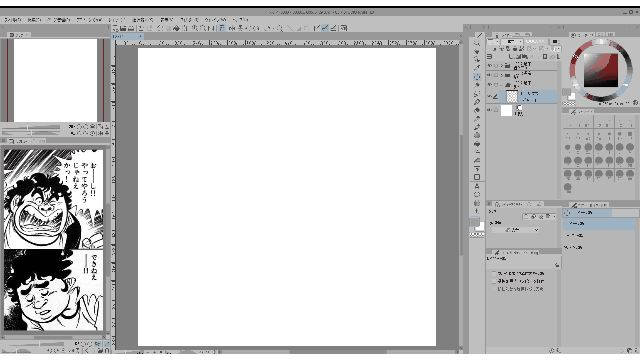Tick the second checkbox in lower-right options panel
Viewport: 640px width, 360px height.
pyautogui.click(x=494, y=281)
